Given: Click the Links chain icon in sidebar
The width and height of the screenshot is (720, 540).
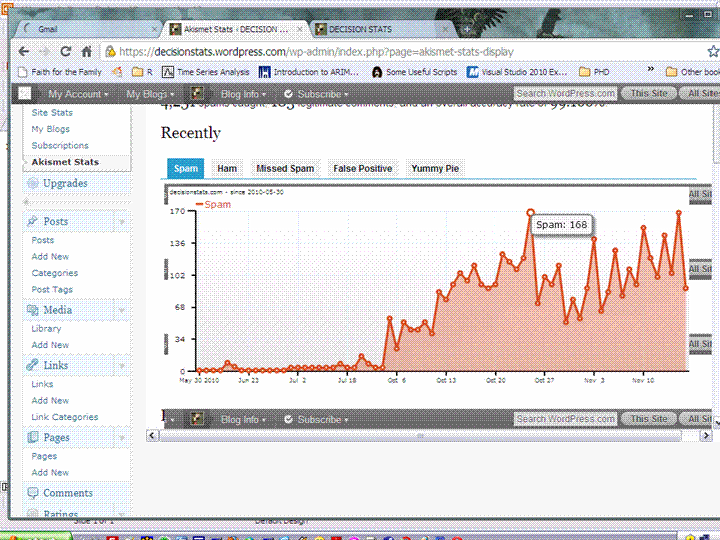Looking at the screenshot, I should point(33,365).
